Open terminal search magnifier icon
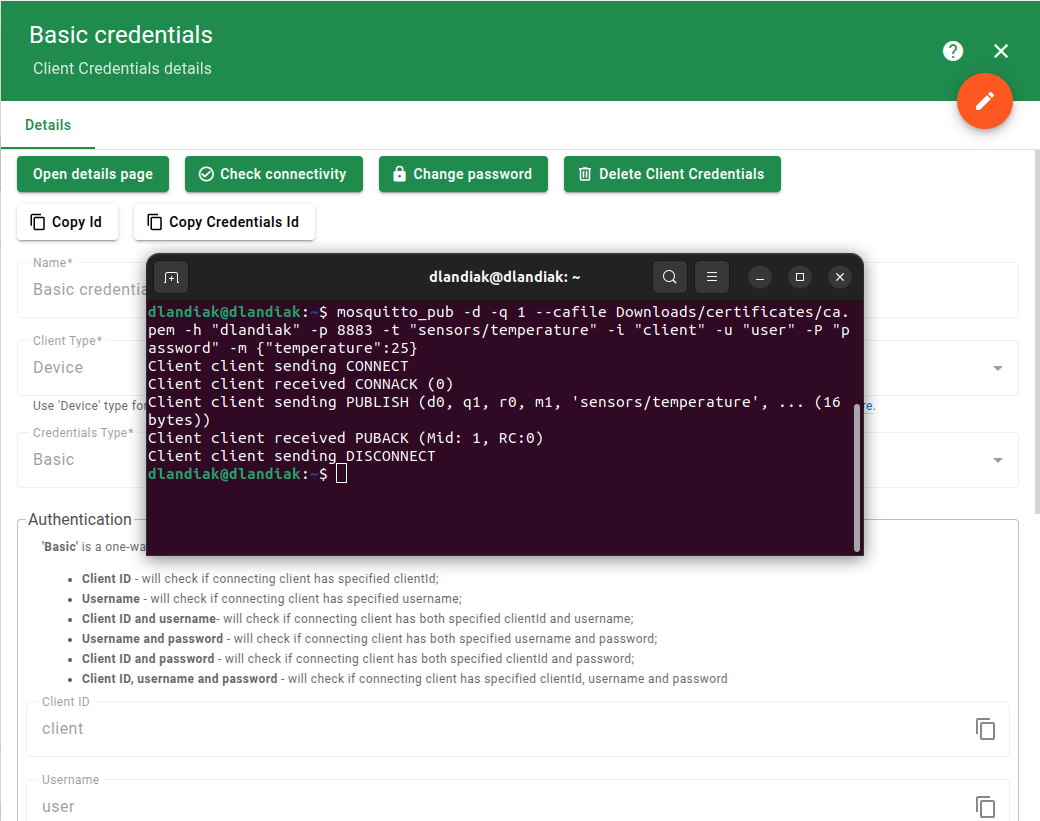 pyautogui.click(x=670, y=277)
